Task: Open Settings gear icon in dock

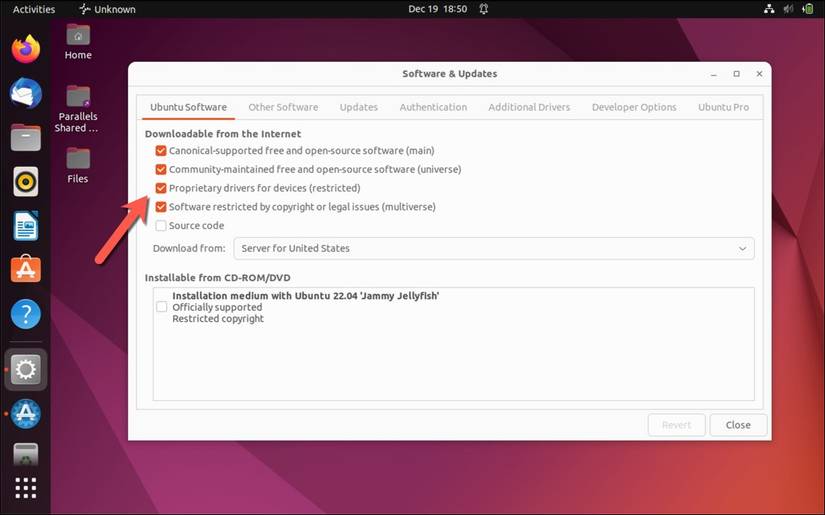Action: [26, 369]
